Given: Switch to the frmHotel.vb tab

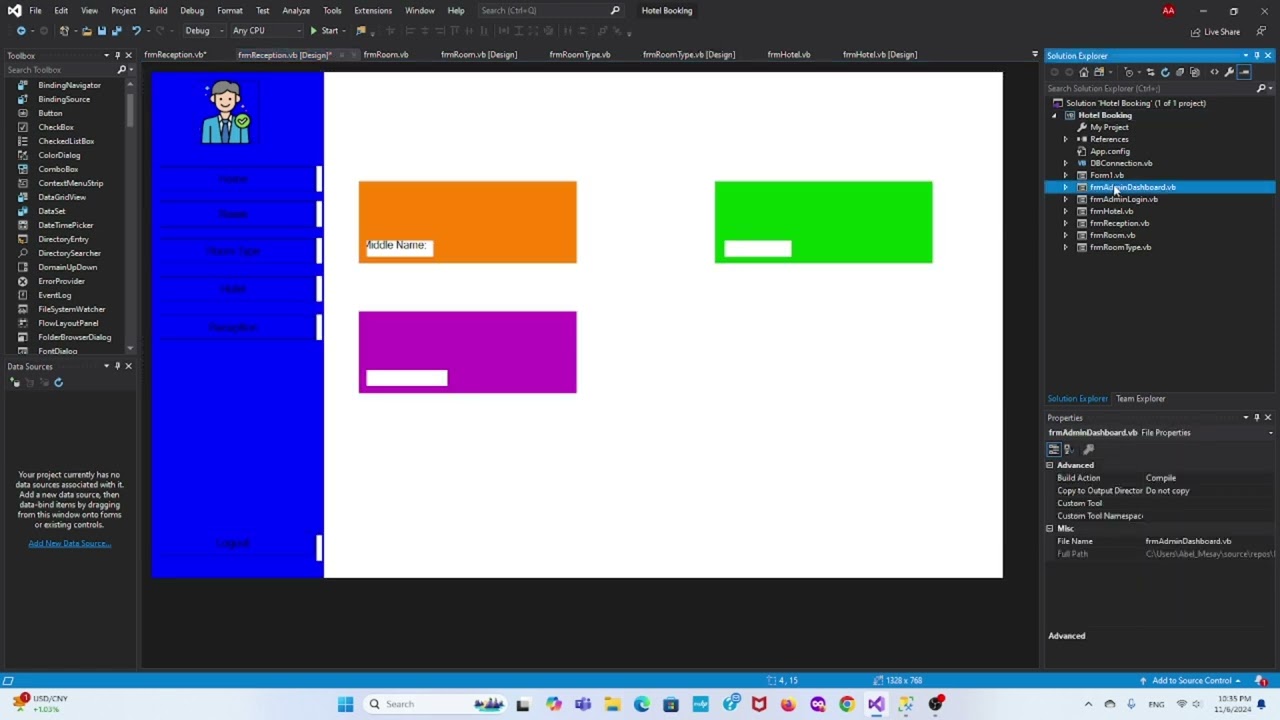Looking at the screenshot, I should pos(789,54).
